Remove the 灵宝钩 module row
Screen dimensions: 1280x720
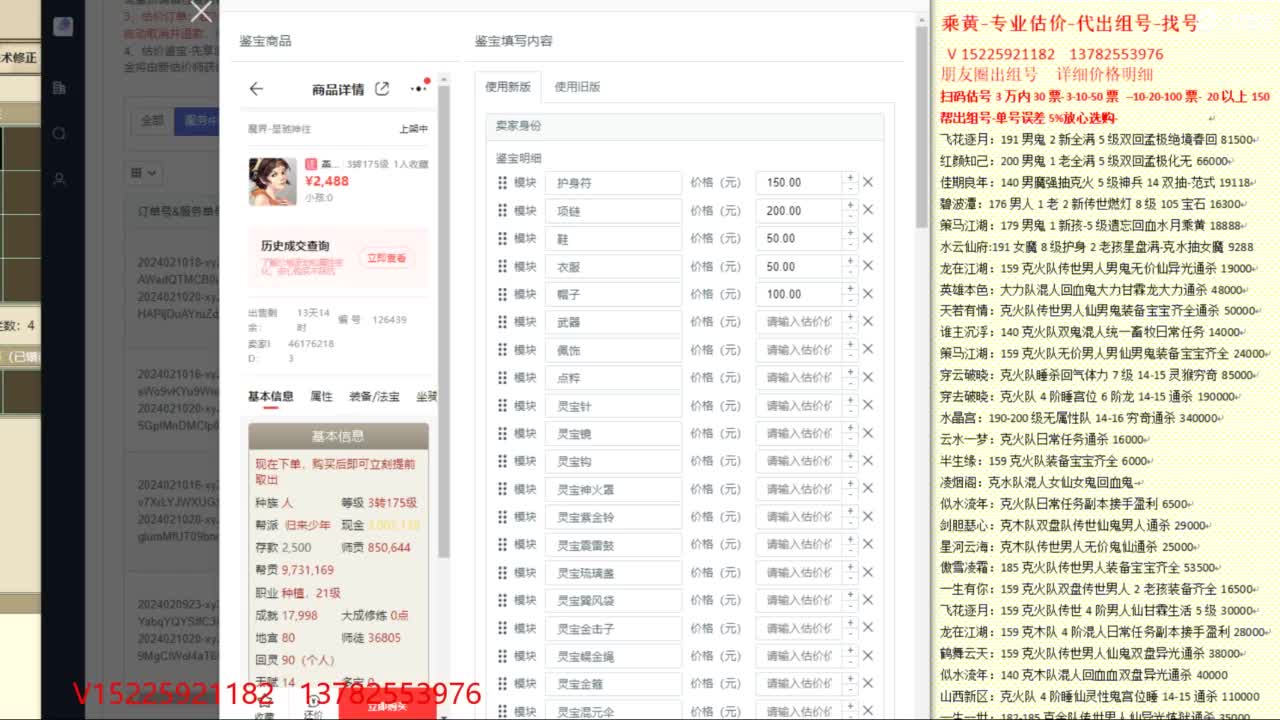[x=868, y=461]
